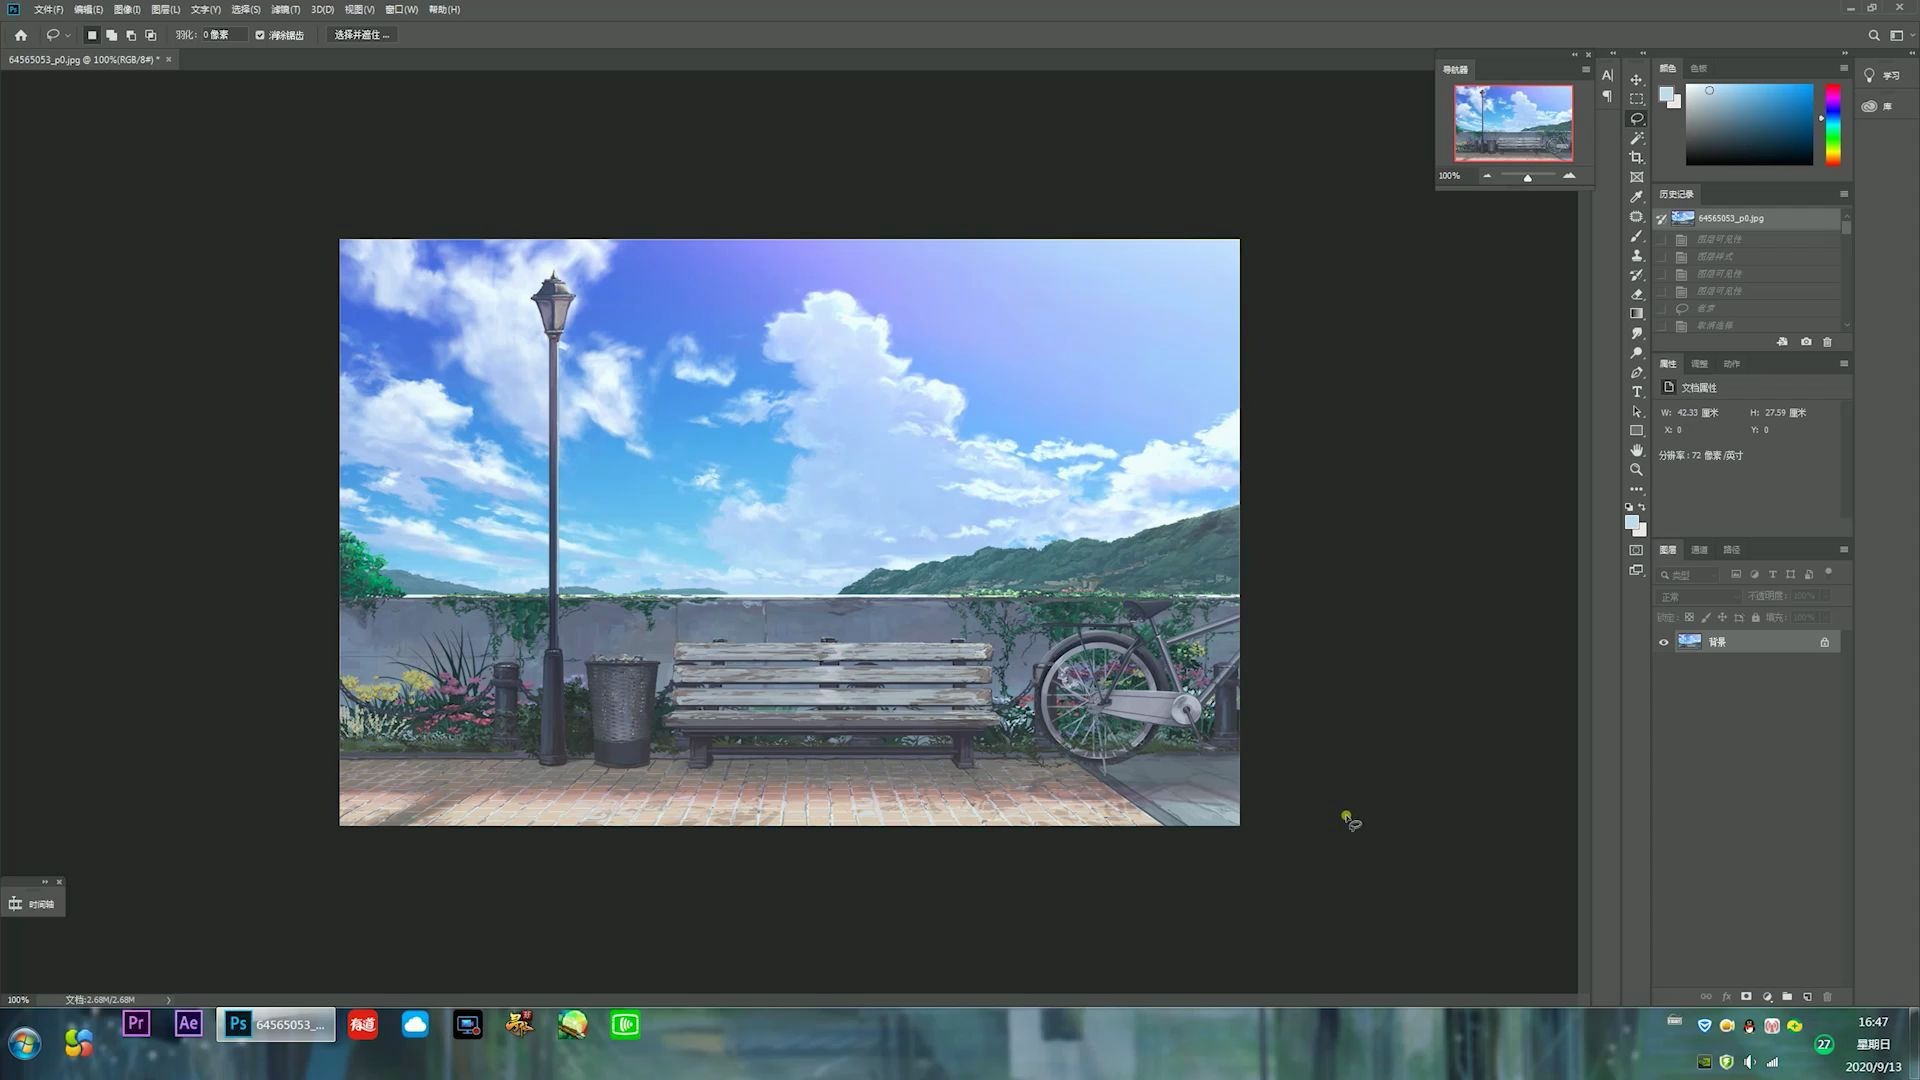Viewport: 1920px width, 1080px height.
Task: Select the Eyedropper tool
Action: [1636, 197]
